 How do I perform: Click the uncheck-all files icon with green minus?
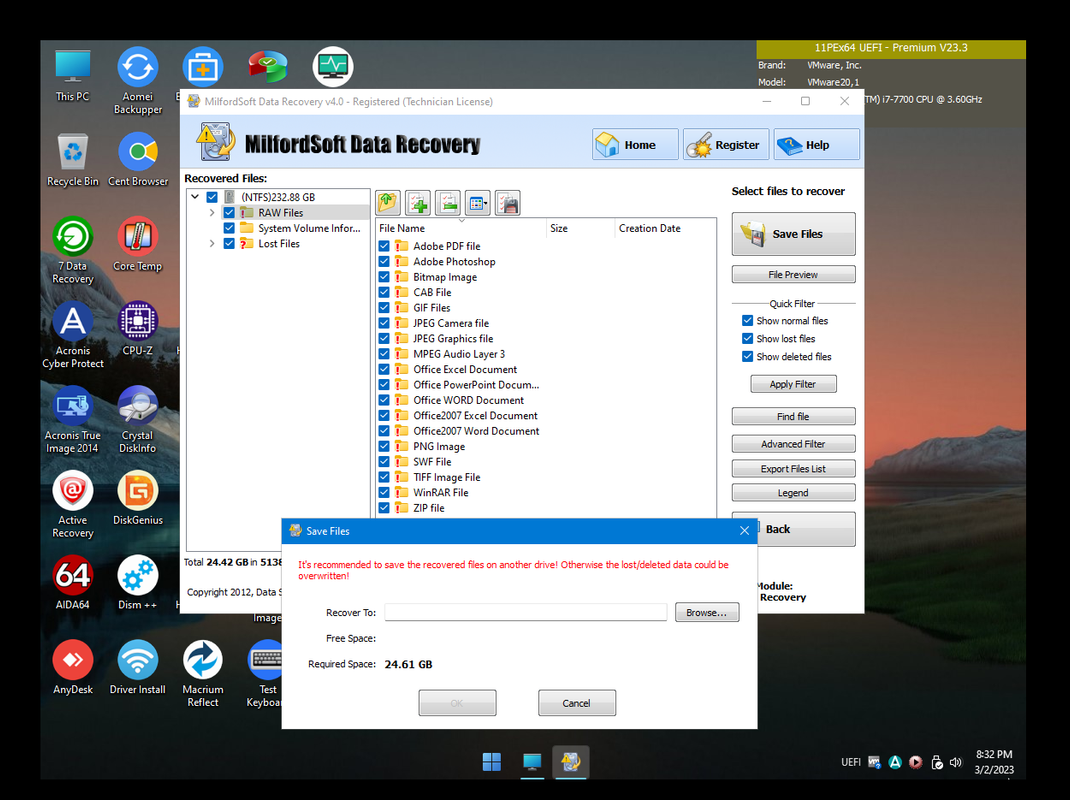point(448,203)
